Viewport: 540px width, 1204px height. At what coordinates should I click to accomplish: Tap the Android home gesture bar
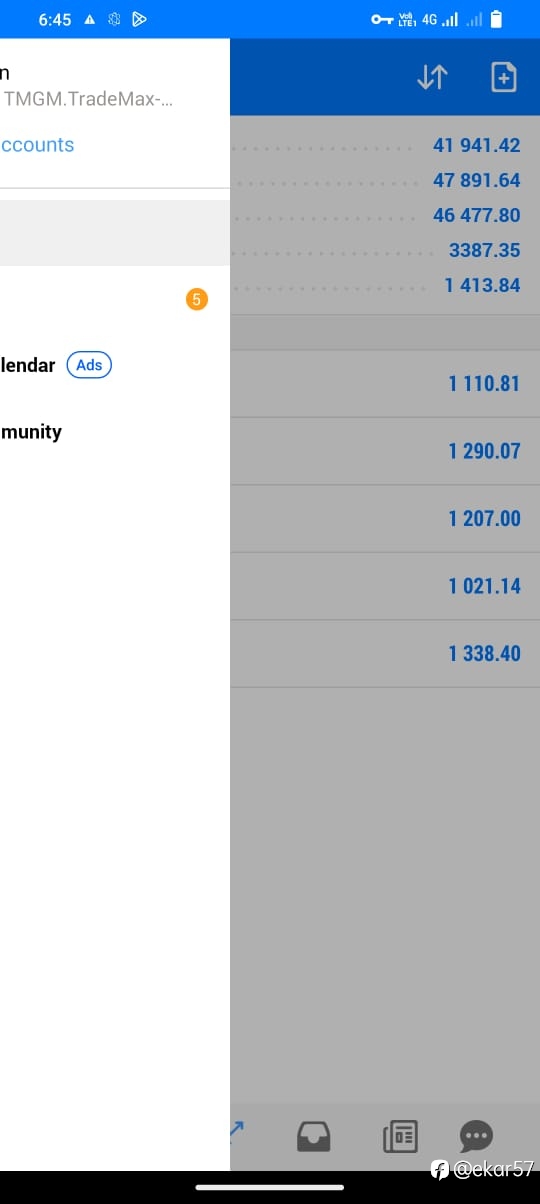click(270, 1187)
